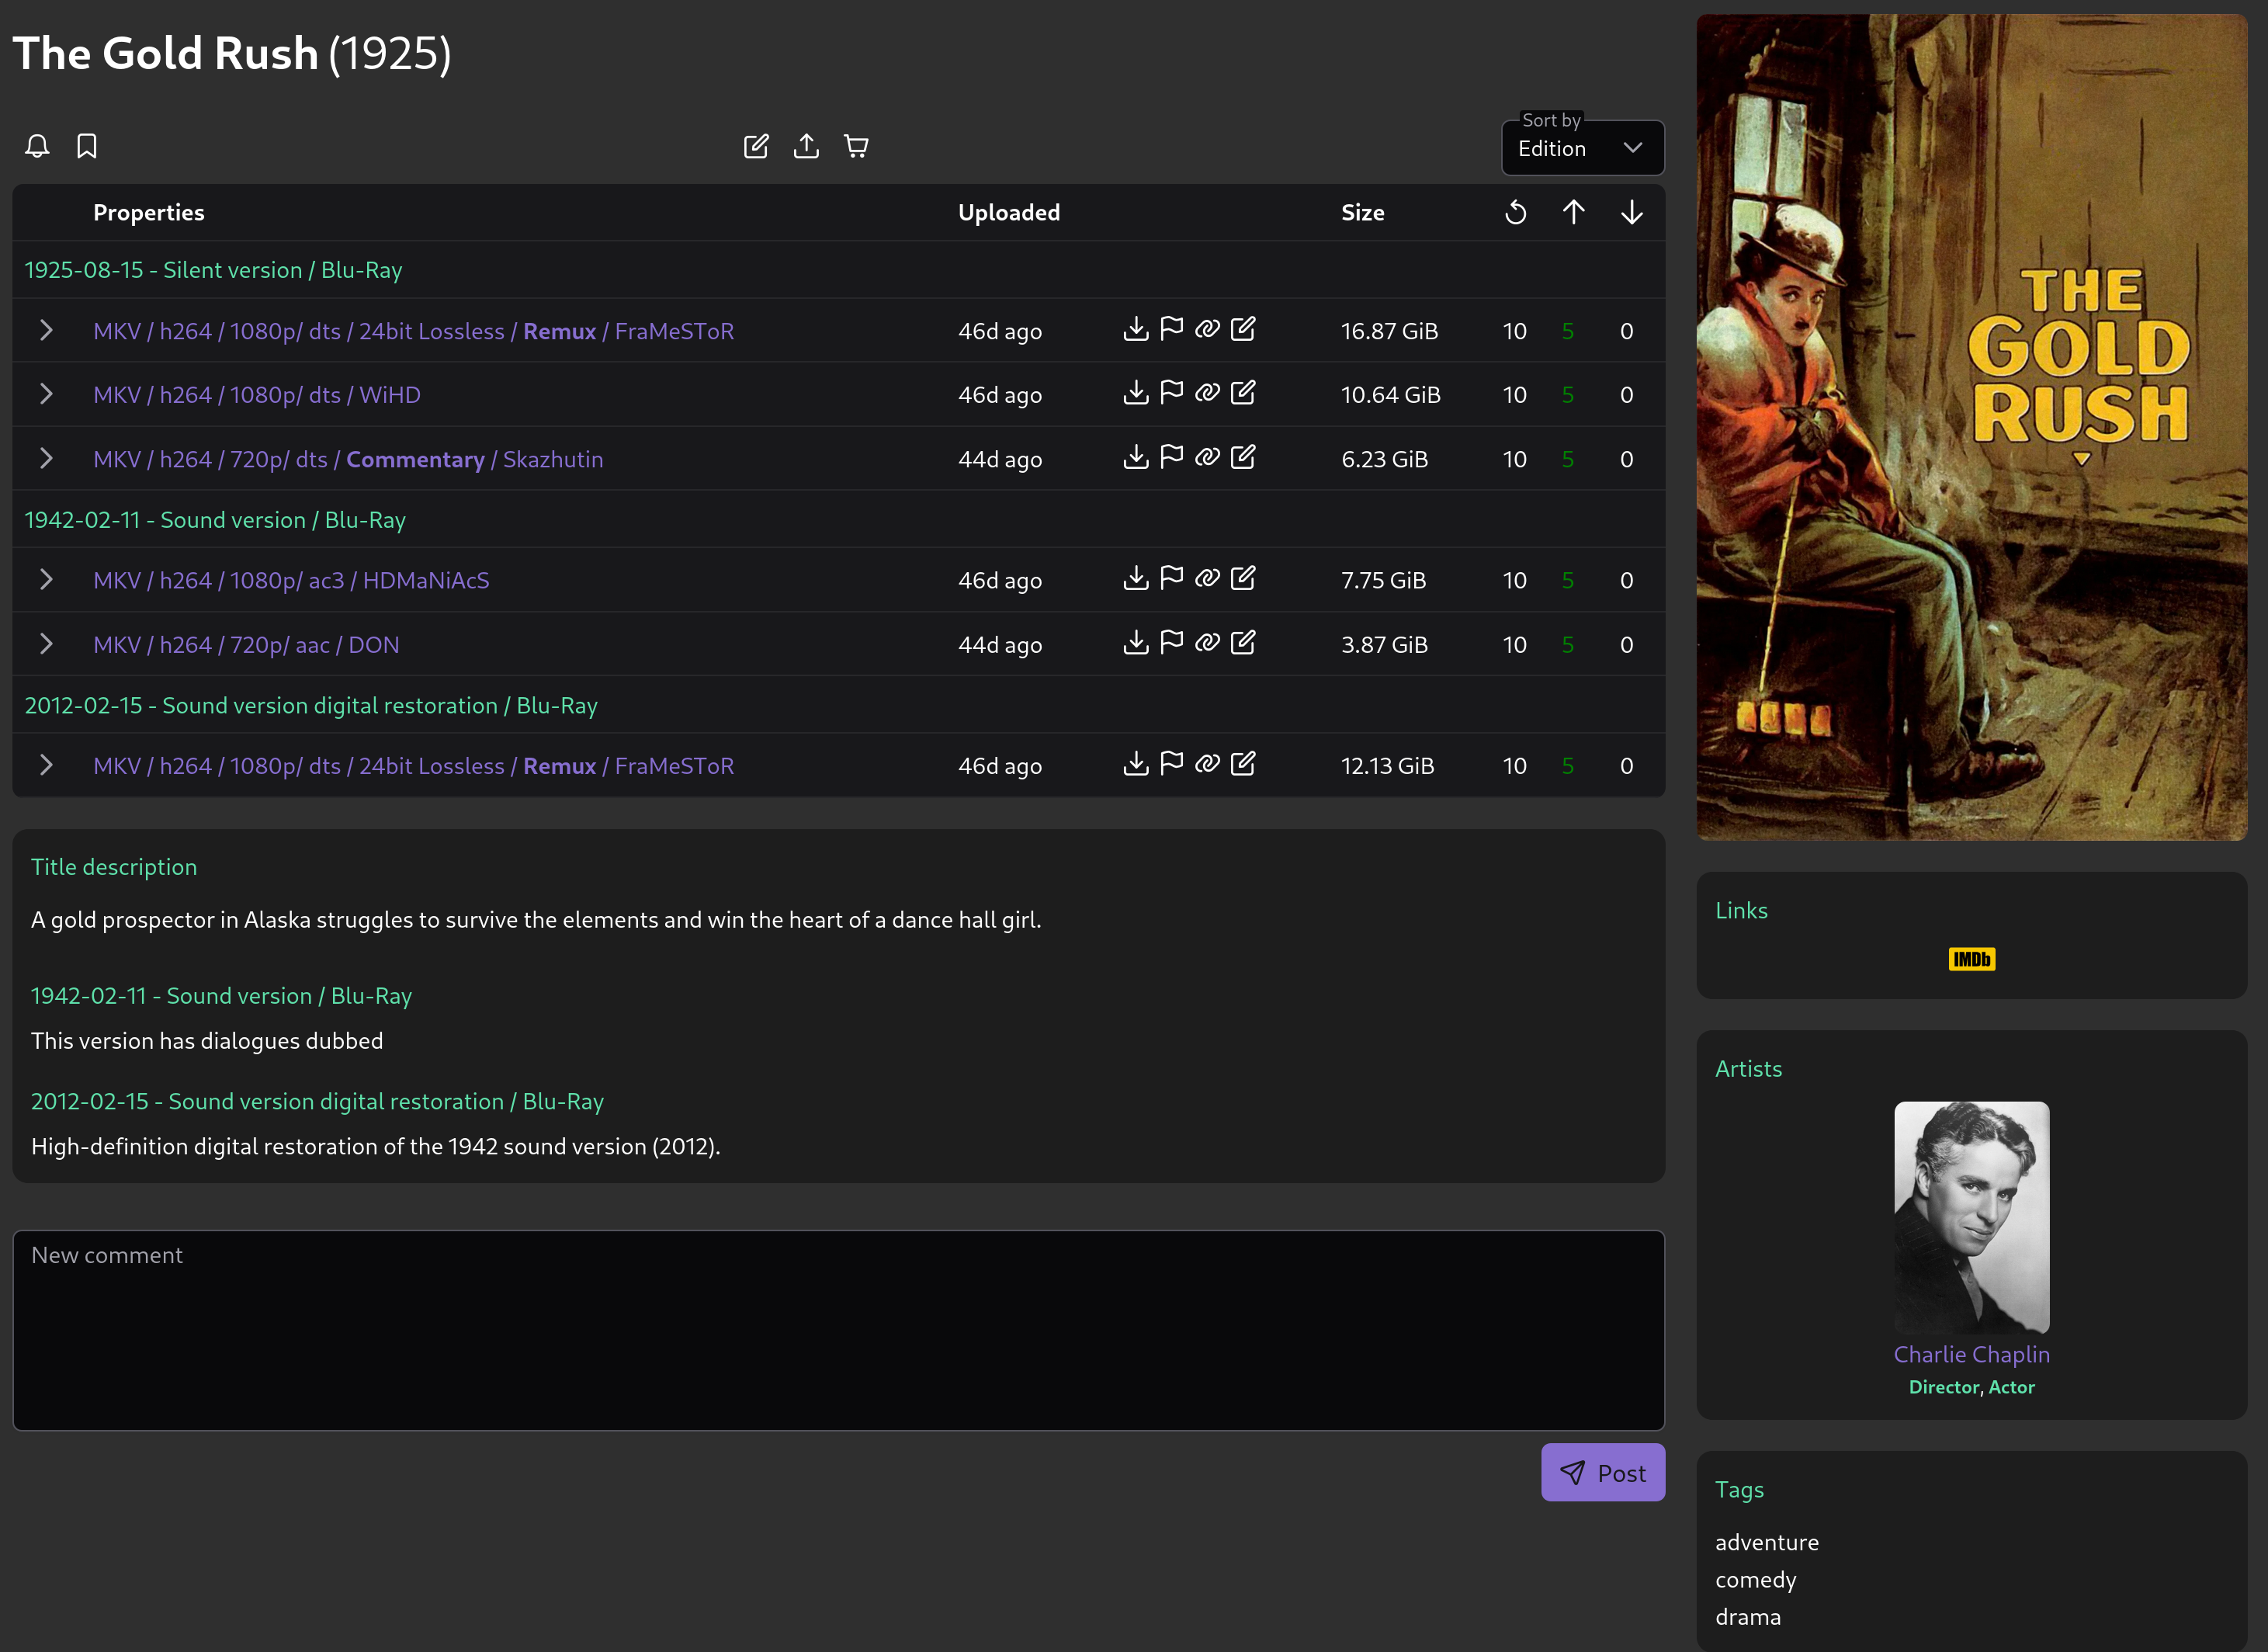The height and width of the screenshot is (1652, 2268).
Task: Download the WiHD 10.64 GiB torrent
Action: point(1136,393)
